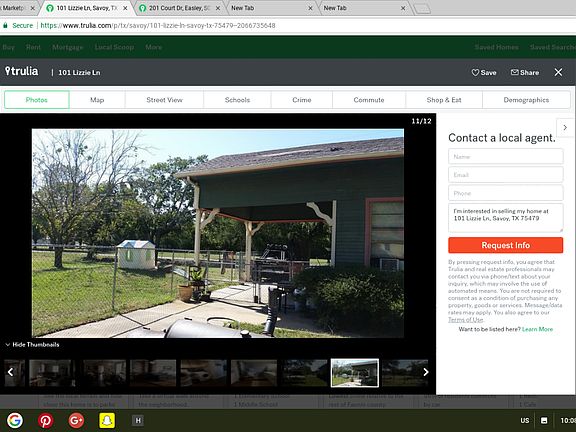Close the photo gallery overlay

point(558,72)
